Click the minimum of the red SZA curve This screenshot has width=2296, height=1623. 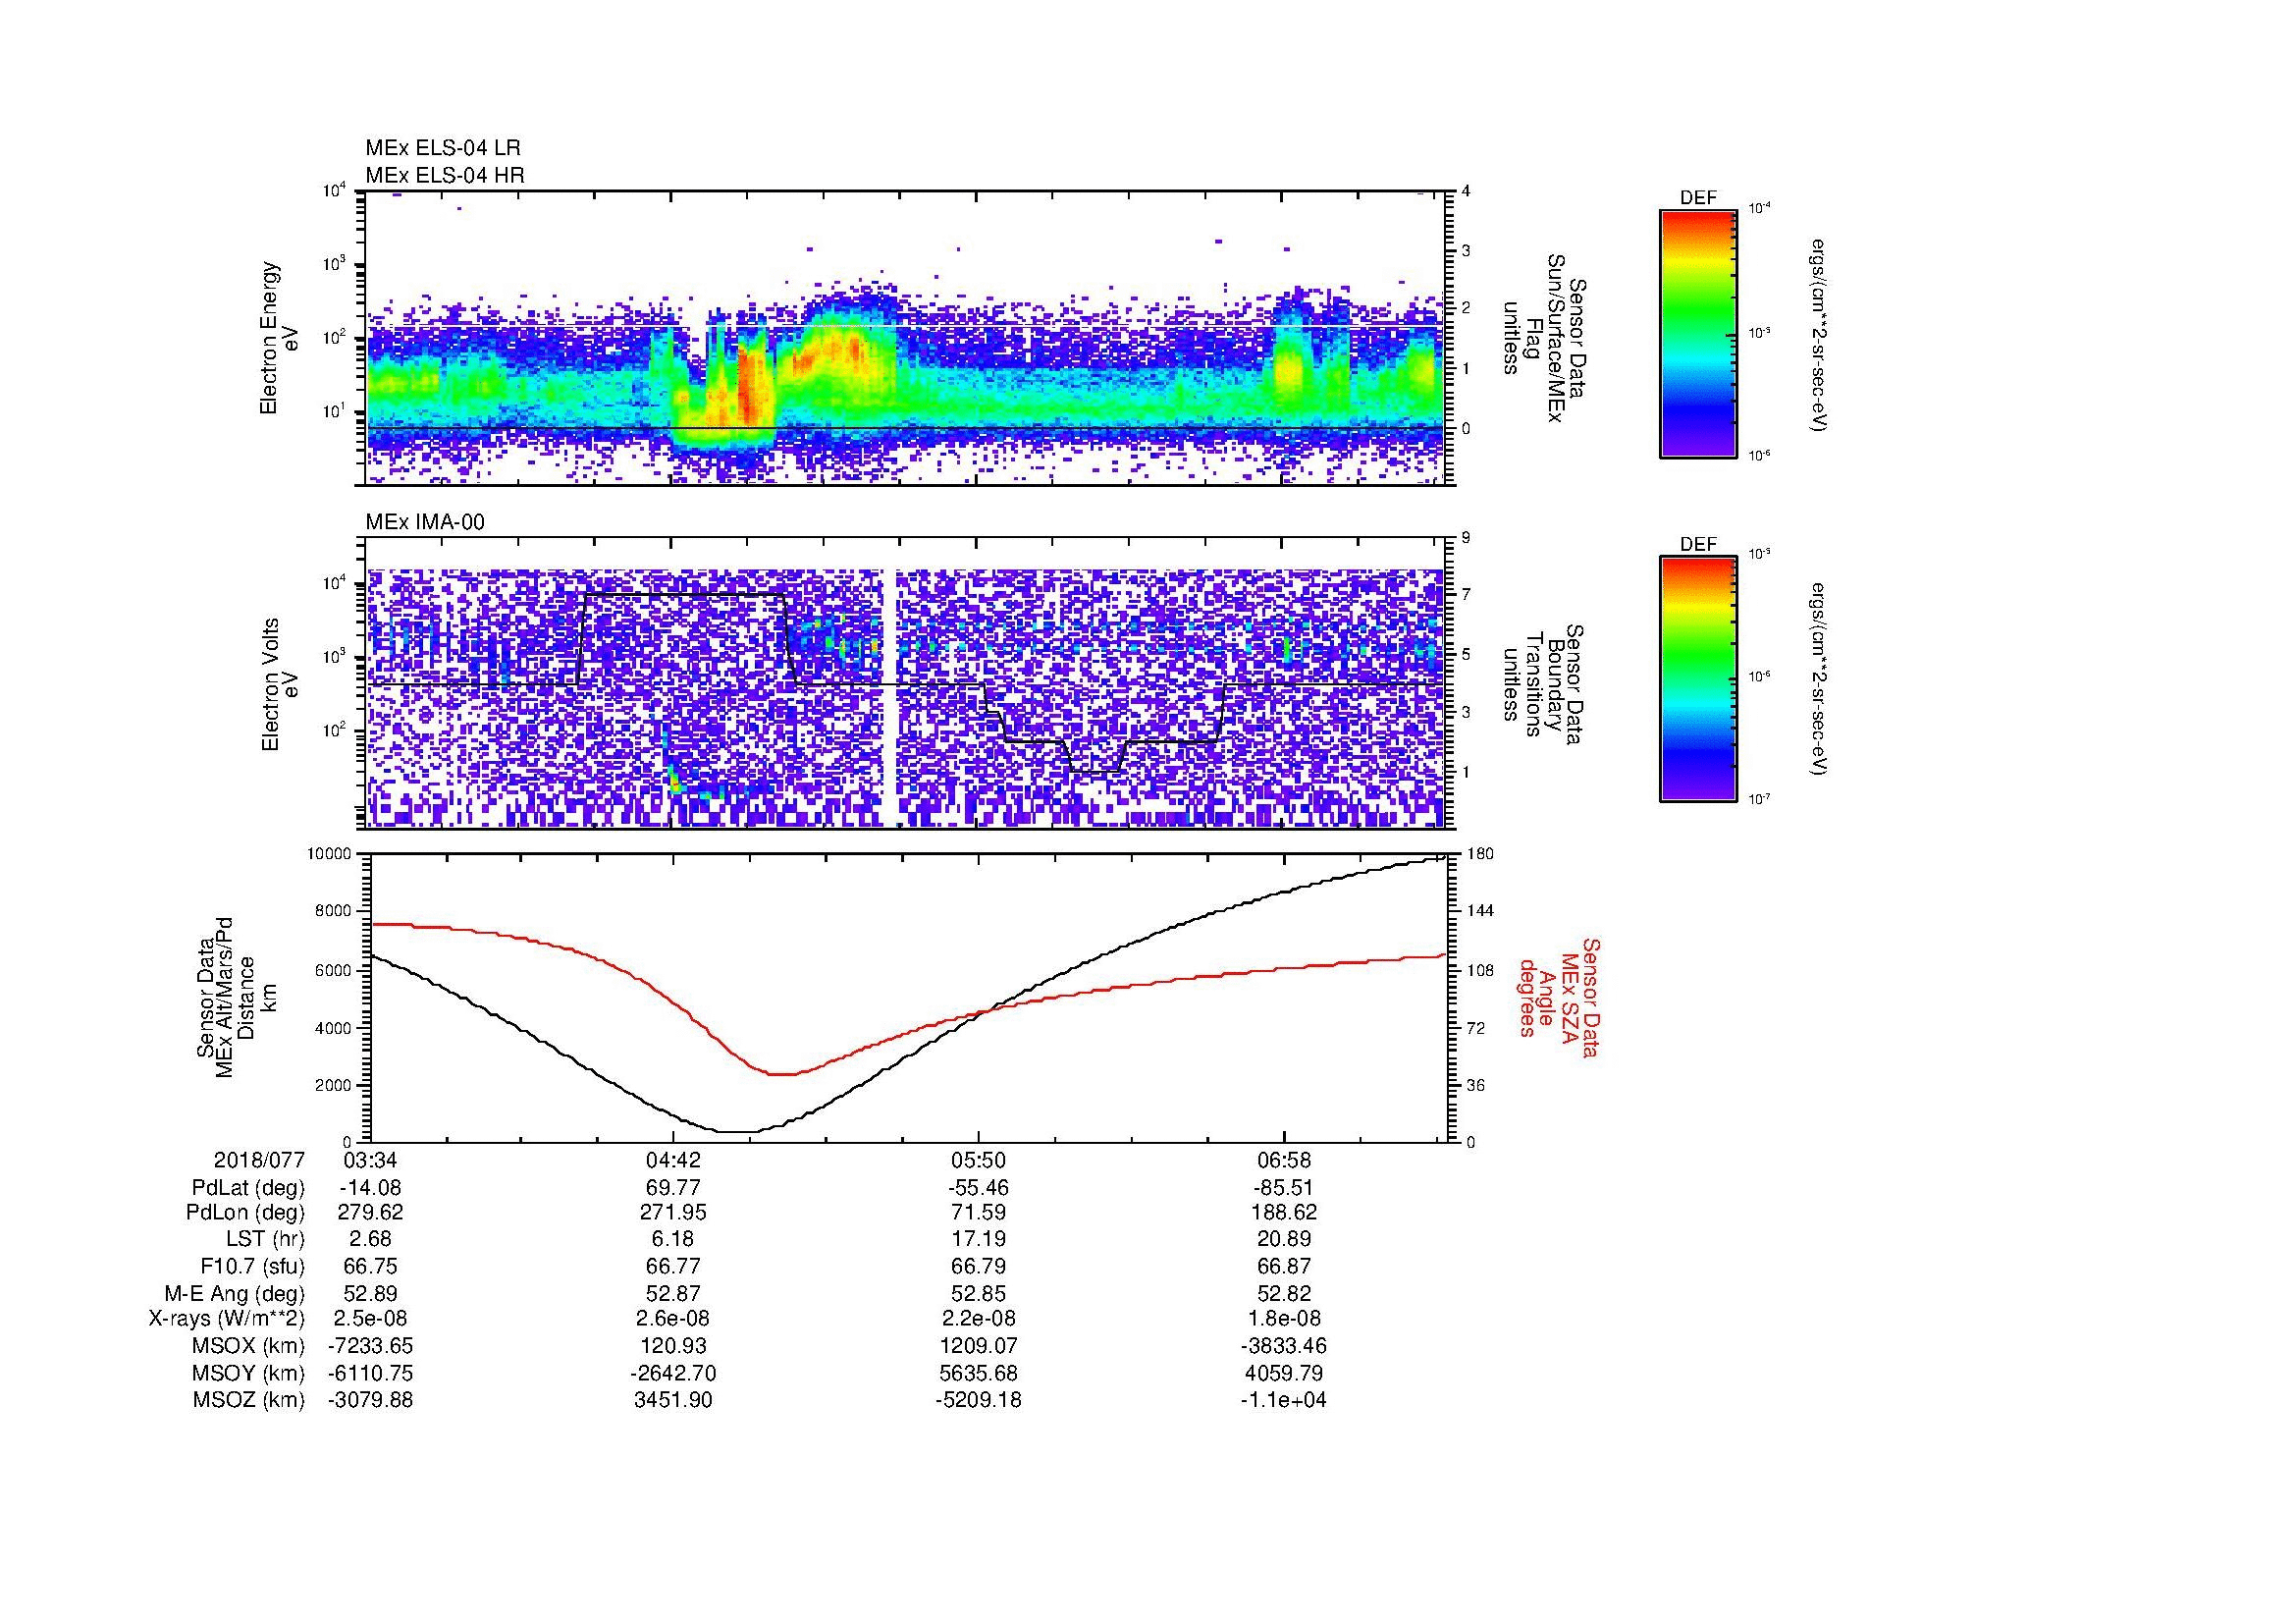coord(783,1075)
